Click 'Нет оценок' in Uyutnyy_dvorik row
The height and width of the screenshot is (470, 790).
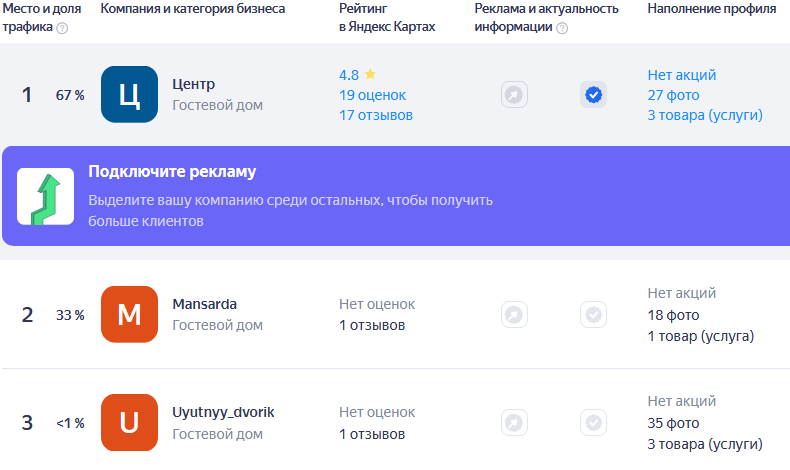377,412
